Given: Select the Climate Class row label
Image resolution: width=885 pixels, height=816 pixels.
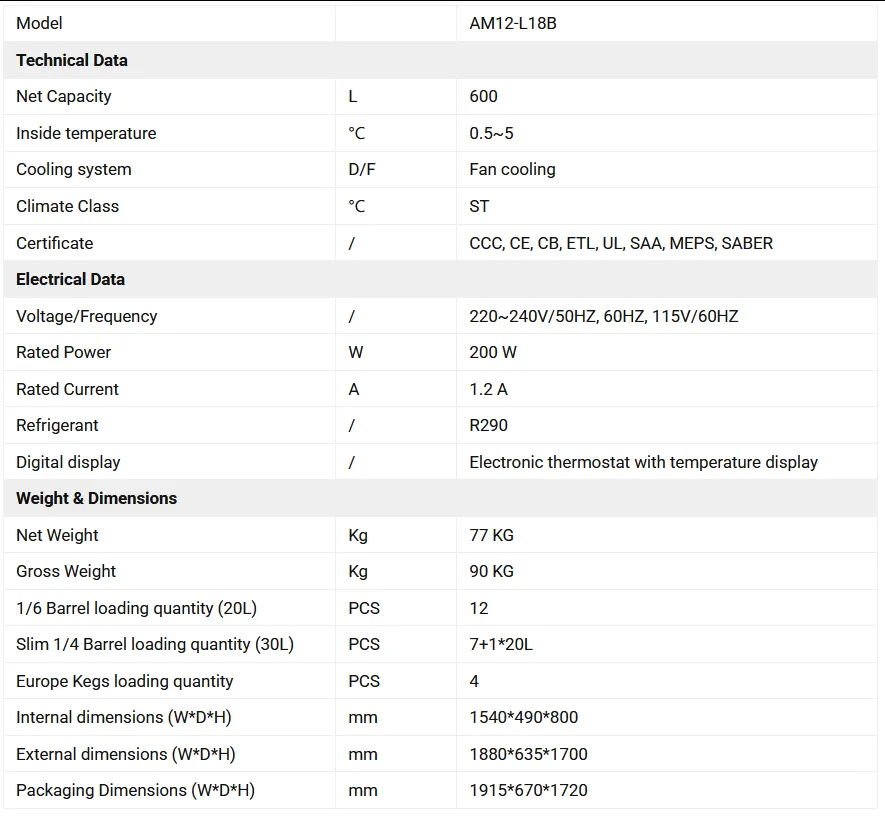Looking at the screenshot, I should tap(67, 206).
